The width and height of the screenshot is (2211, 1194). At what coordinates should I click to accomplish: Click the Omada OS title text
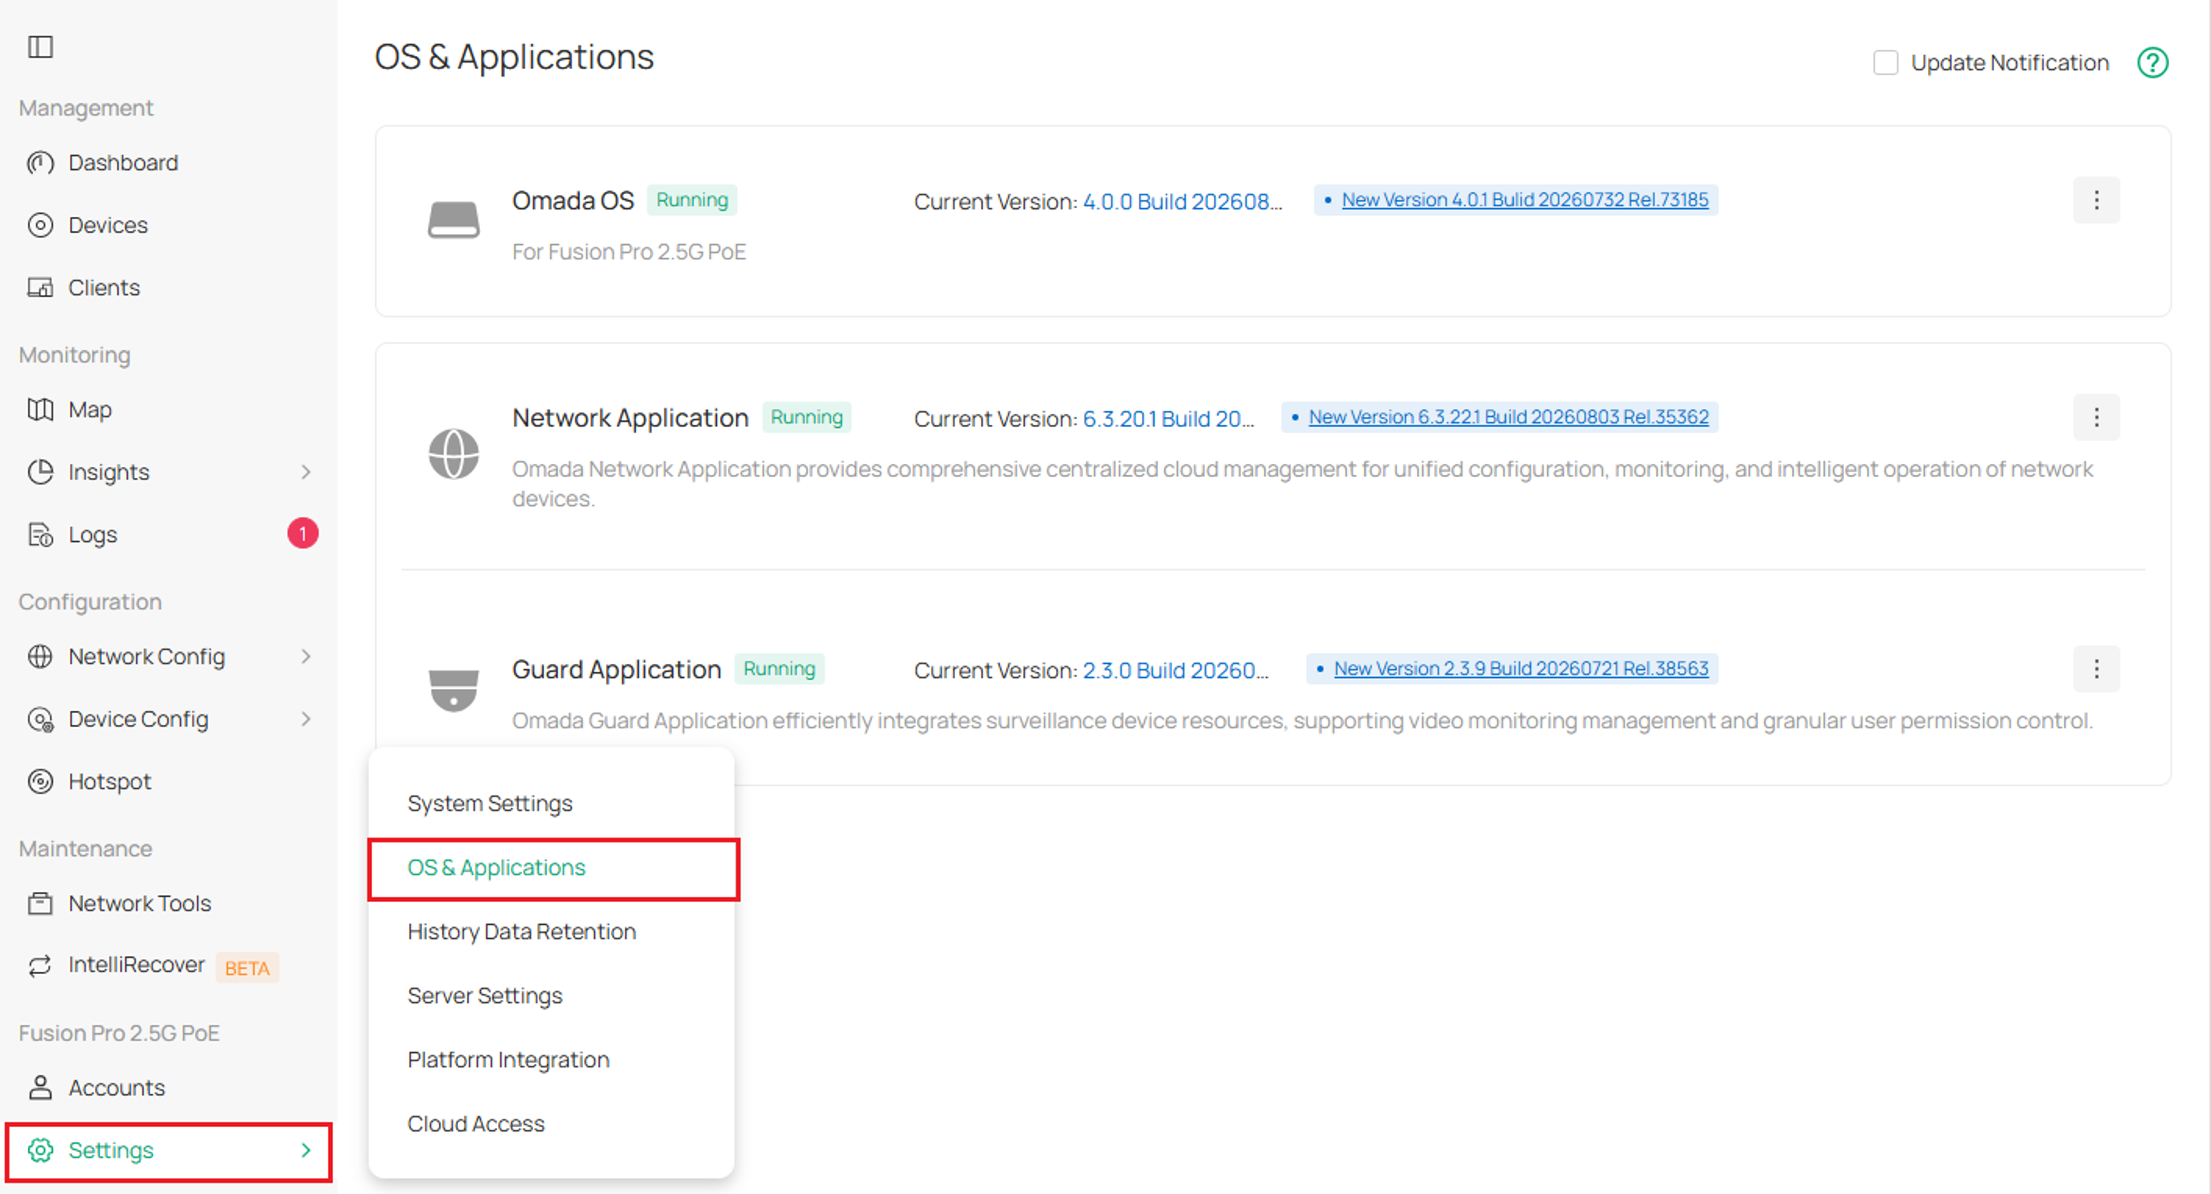pos(573,201)
